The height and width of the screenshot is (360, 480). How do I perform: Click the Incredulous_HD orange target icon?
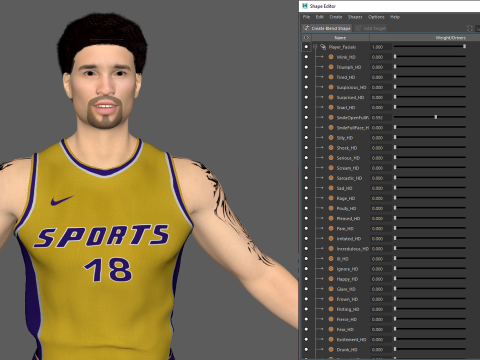[331, 248]
